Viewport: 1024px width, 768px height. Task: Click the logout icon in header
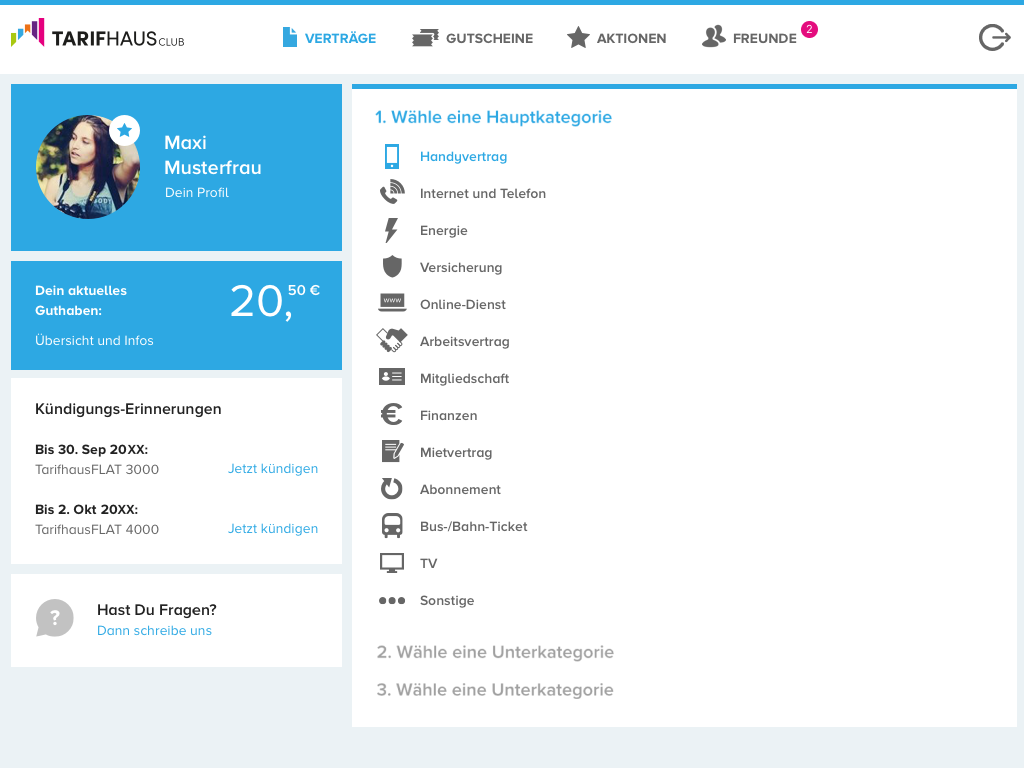(994, 38)
